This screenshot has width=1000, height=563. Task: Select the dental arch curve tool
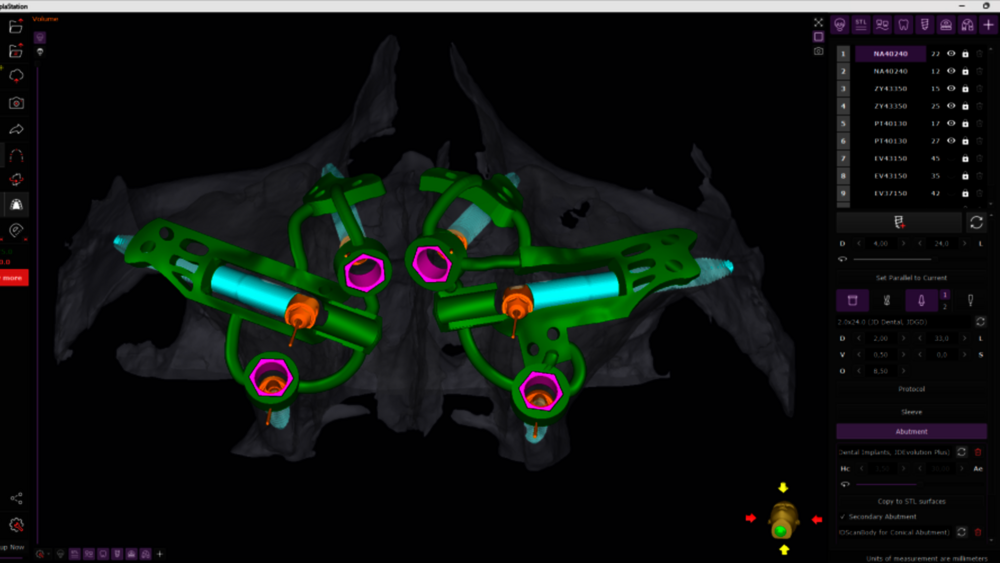pos(17,156)
